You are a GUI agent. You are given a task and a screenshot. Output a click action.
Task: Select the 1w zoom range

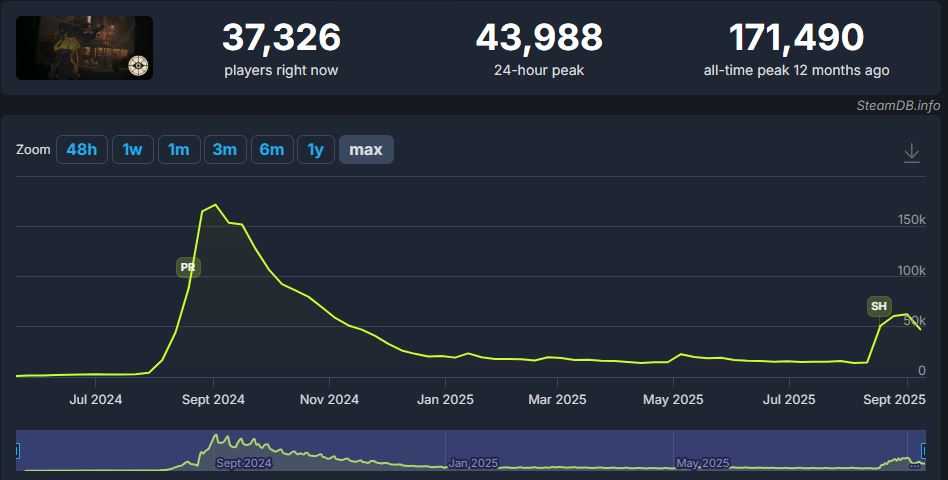(x=132, y=149)
